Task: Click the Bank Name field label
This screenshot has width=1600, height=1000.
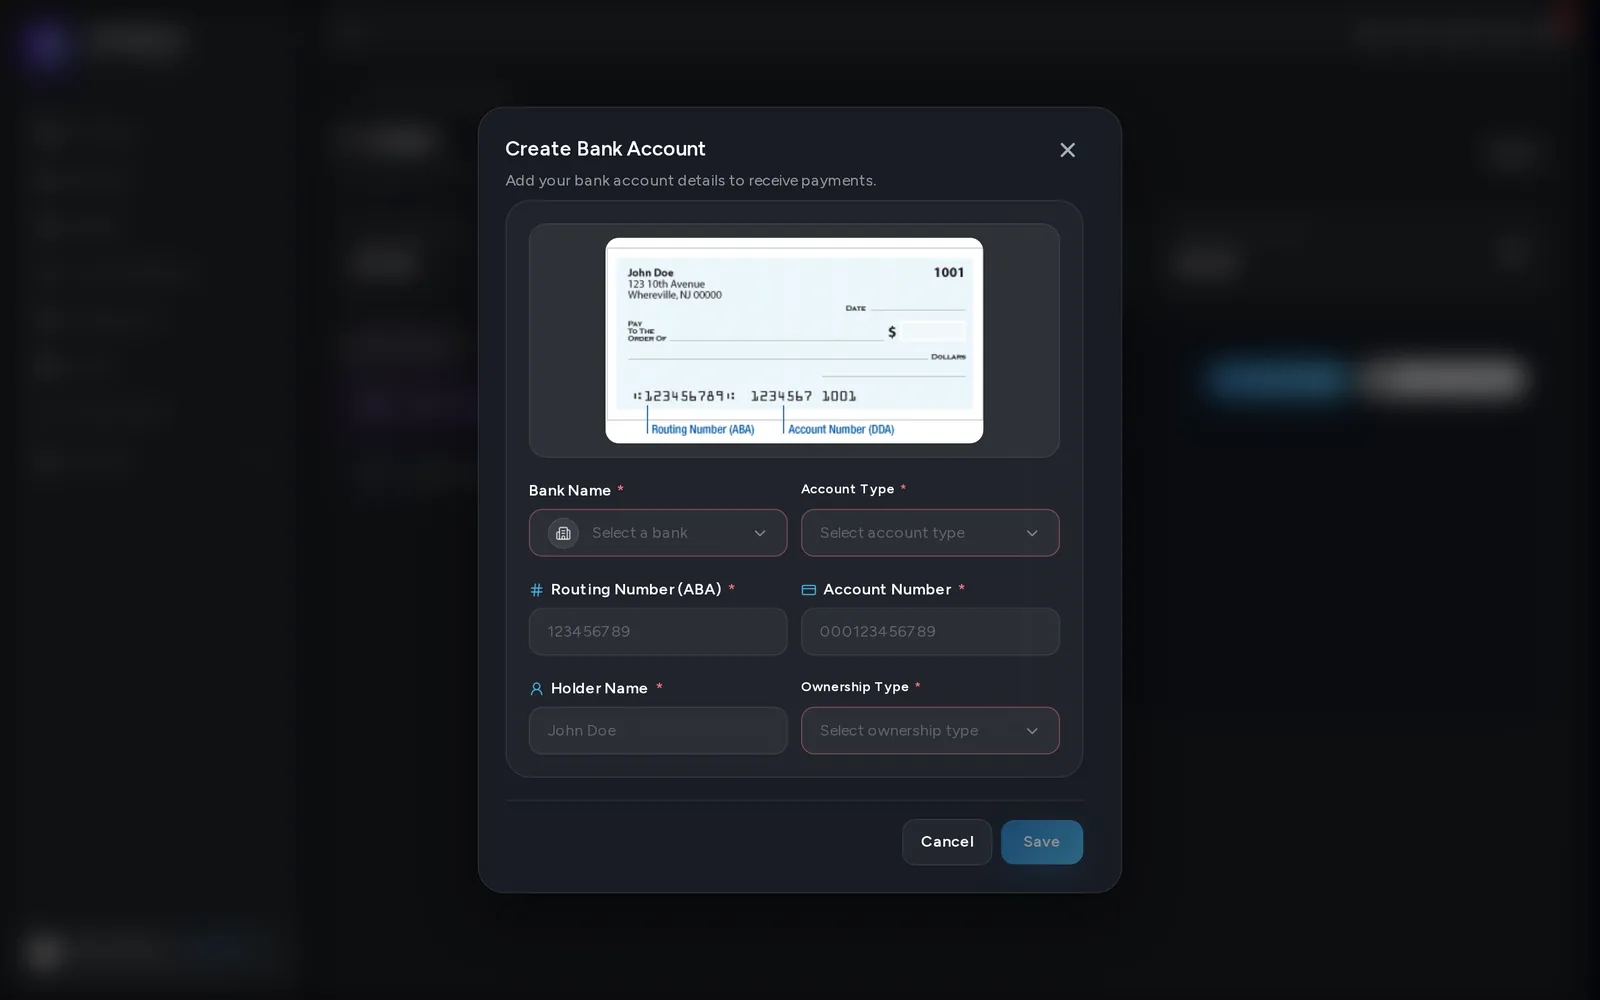Action: tap(570, 491)
